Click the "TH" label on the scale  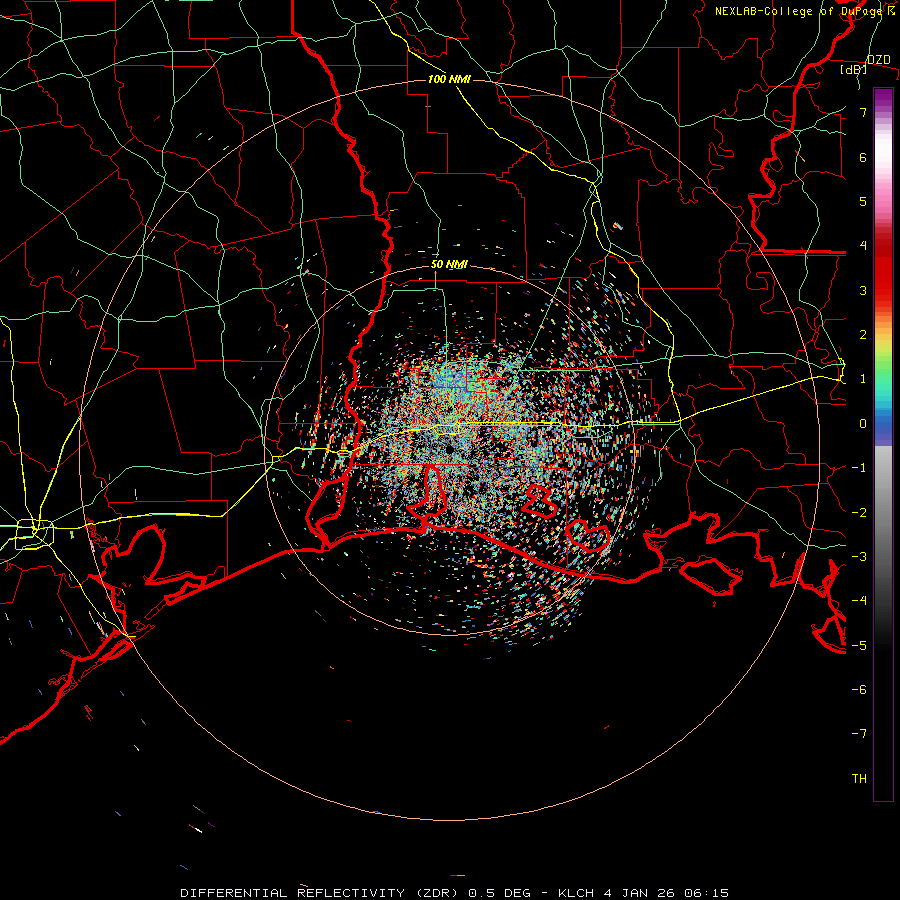pos(859,779)
